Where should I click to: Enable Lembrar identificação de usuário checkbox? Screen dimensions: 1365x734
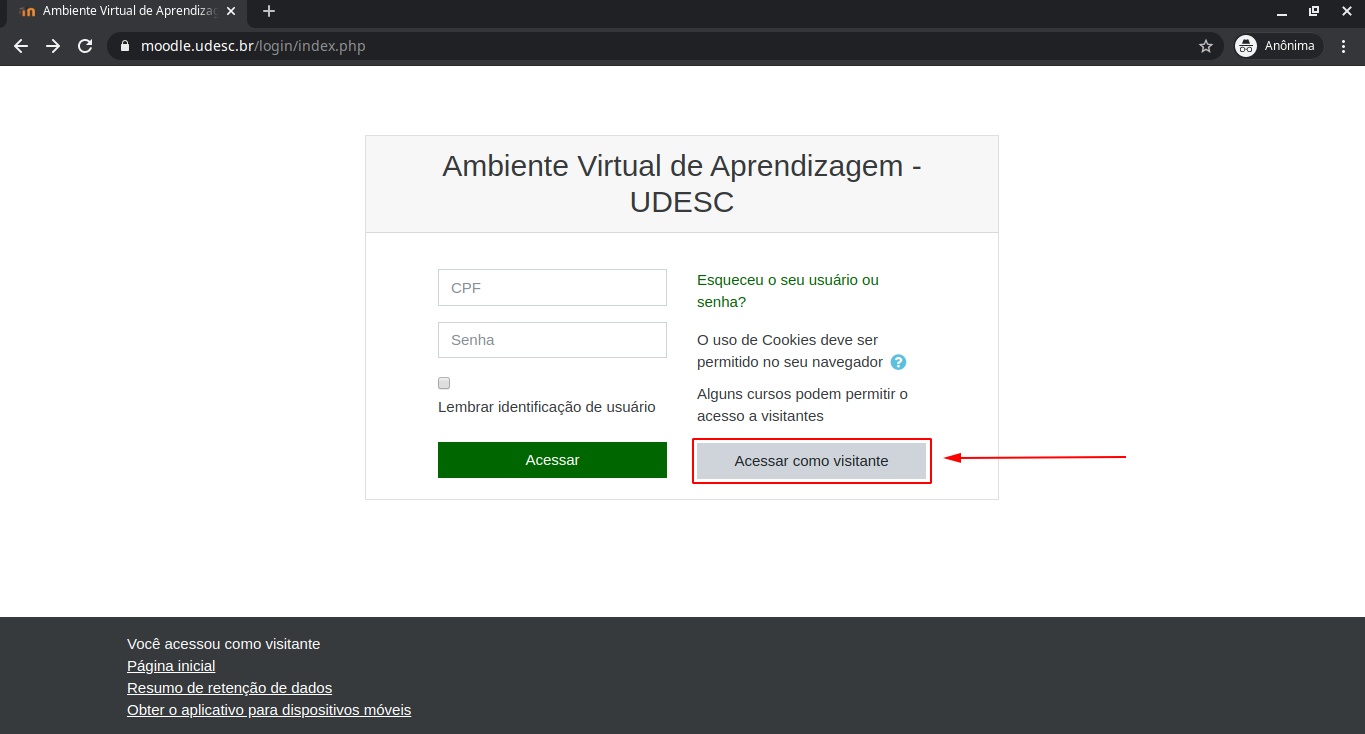coord(444,383)
